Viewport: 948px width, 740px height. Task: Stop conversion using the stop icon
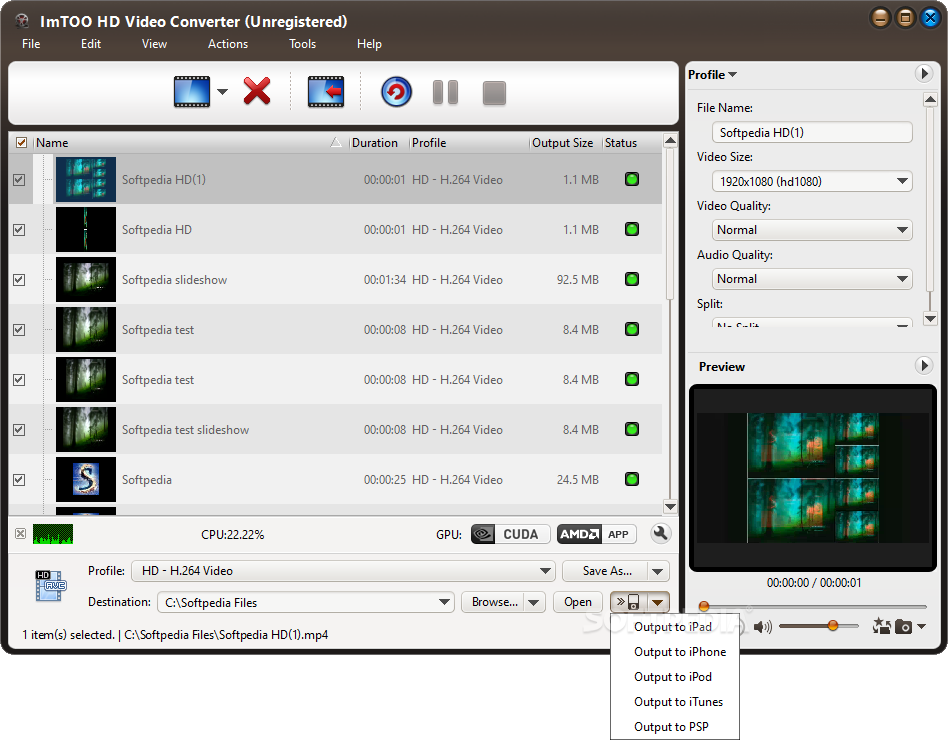point(494,93)
